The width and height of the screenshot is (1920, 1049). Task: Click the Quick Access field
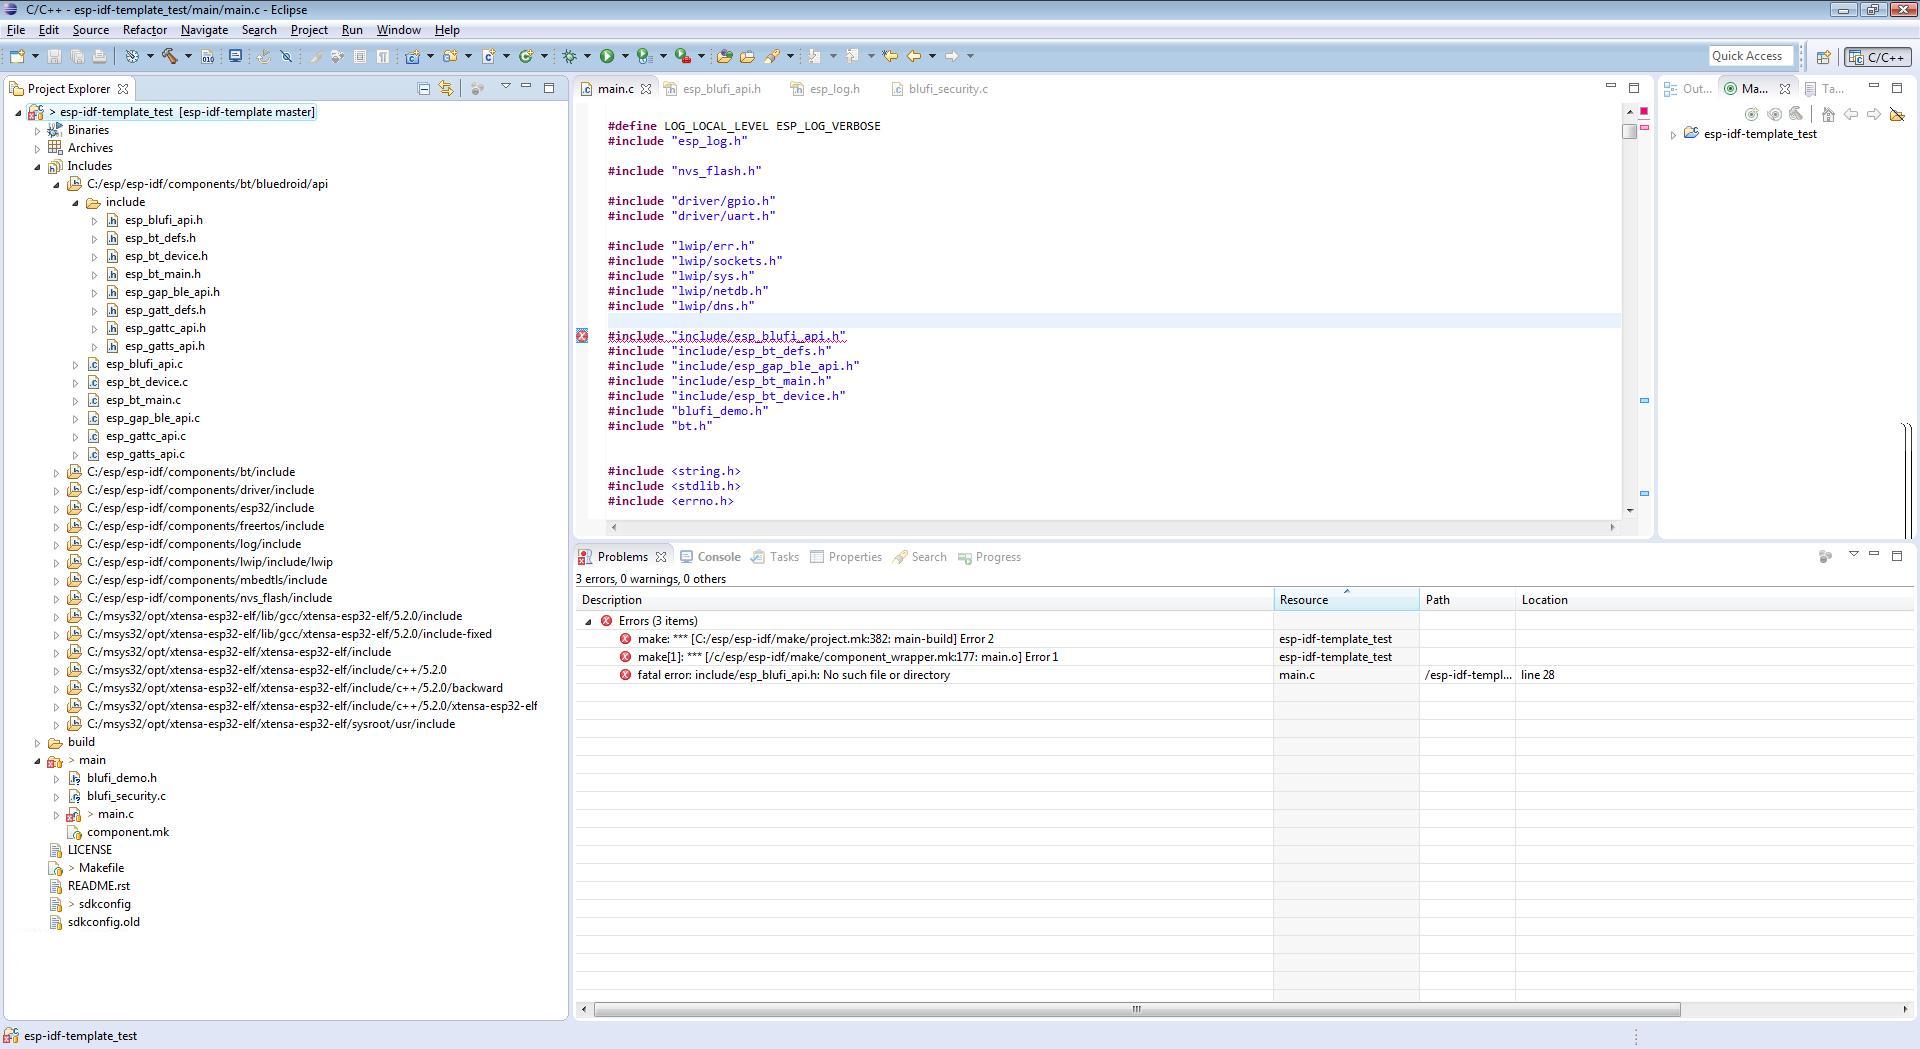click(1749, 56)
